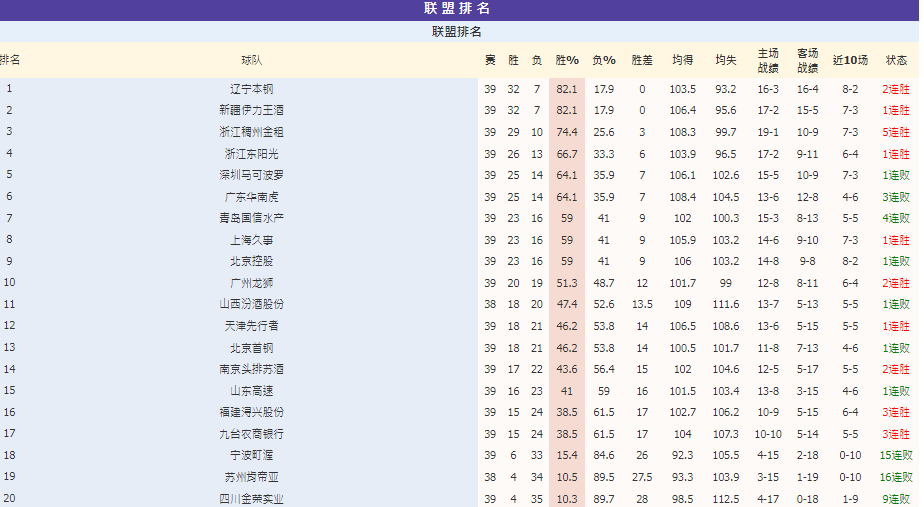Click 15.4 win percentage for 宁波町渥

pyautogui.click(x=567, y=456)
